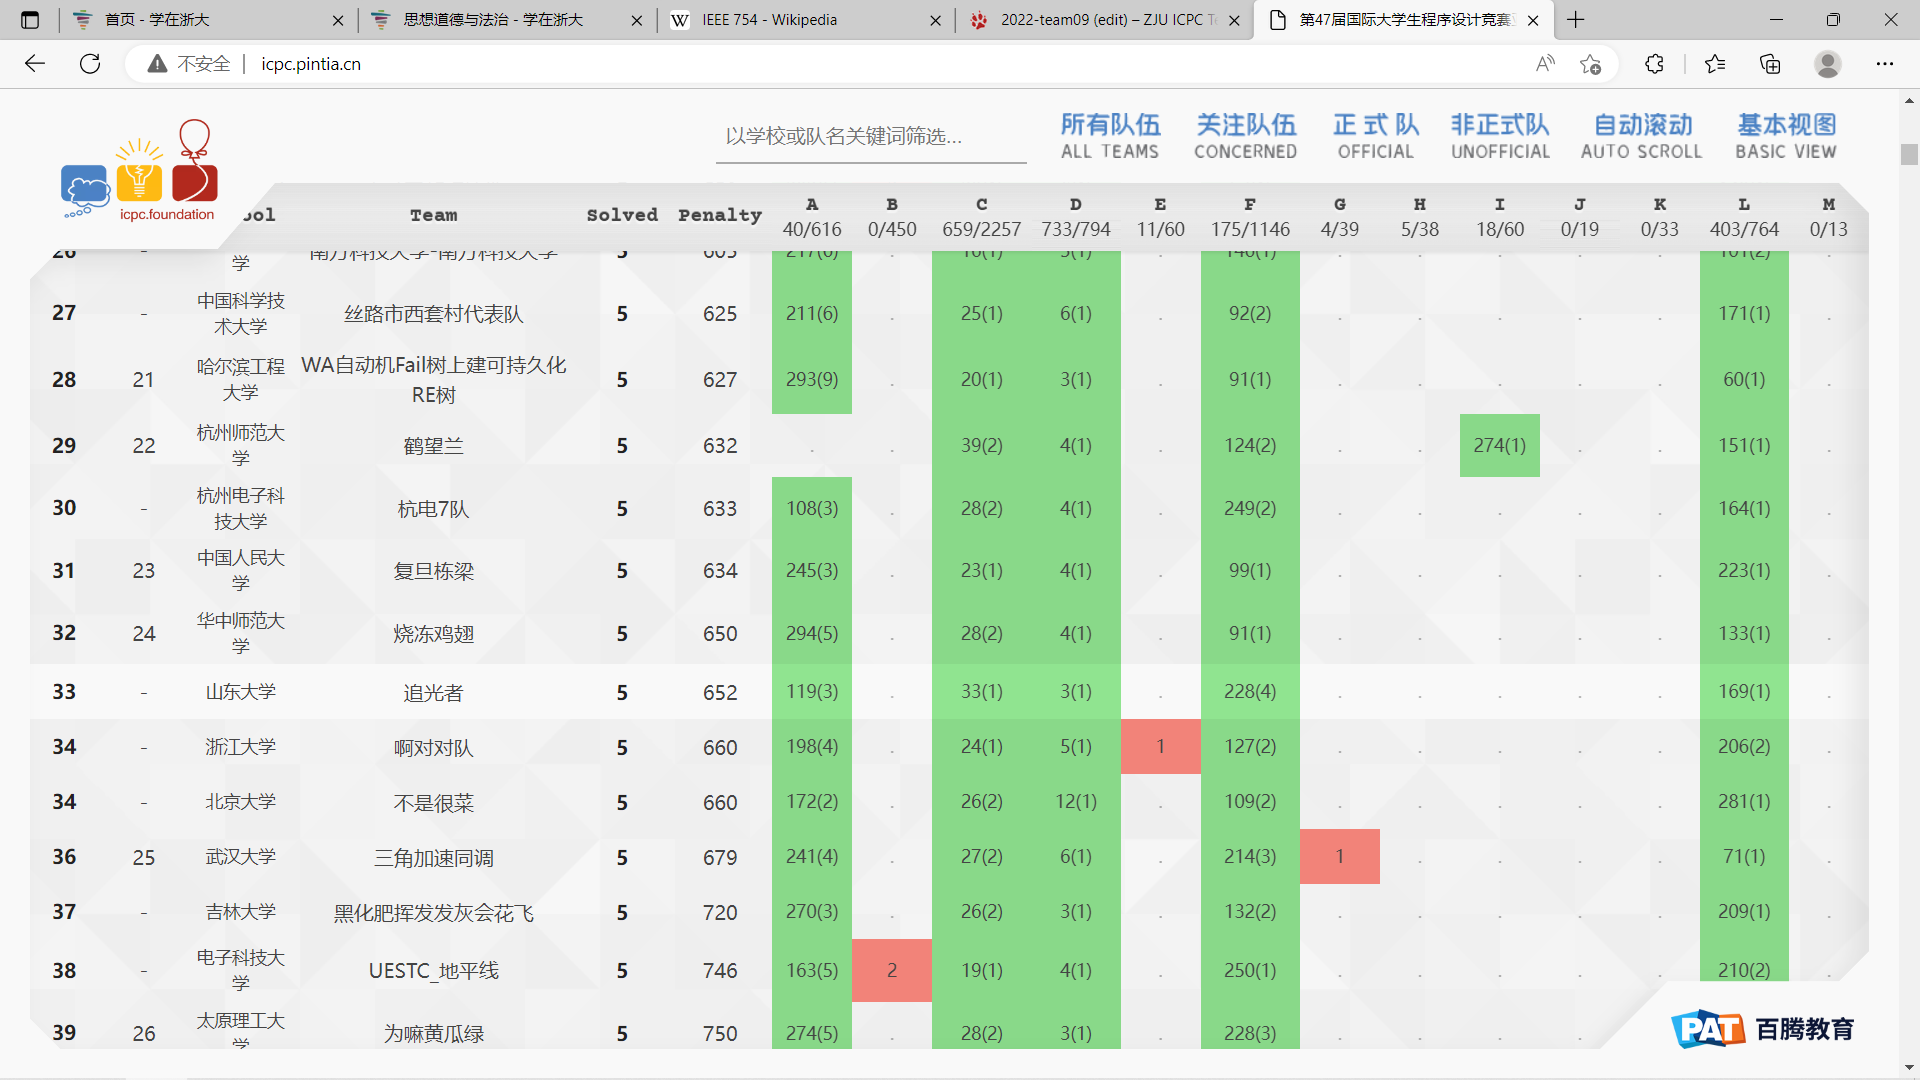
Task: Click the red E cell for 啊对对队
Action: (1160, 747)
